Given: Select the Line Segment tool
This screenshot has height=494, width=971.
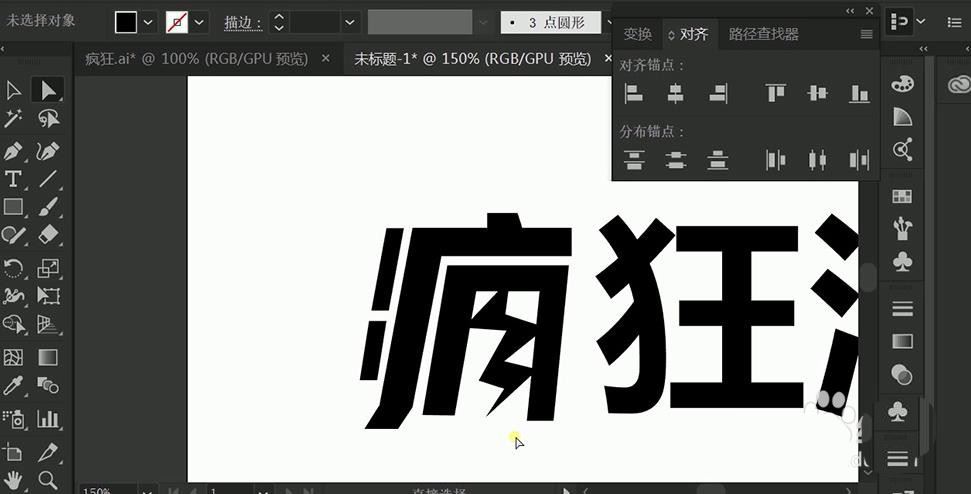Looking at the screenshot, I should (48, 180).
